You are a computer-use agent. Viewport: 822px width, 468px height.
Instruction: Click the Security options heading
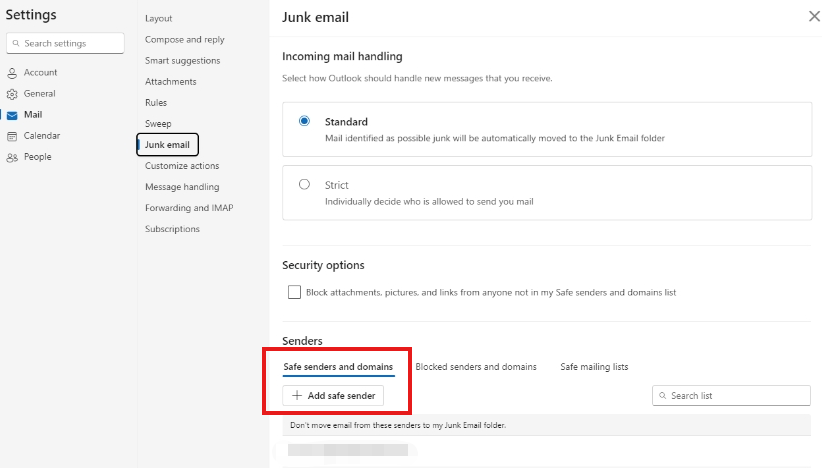click(323, 265)
